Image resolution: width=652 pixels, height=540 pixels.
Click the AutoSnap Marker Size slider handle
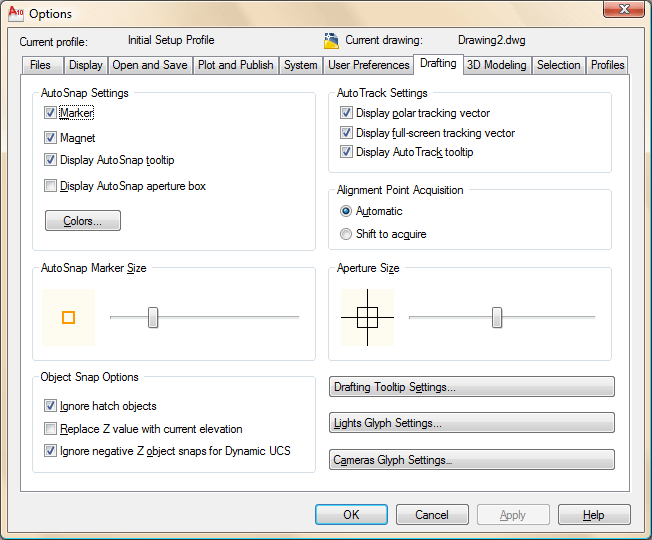pos(153,318)
